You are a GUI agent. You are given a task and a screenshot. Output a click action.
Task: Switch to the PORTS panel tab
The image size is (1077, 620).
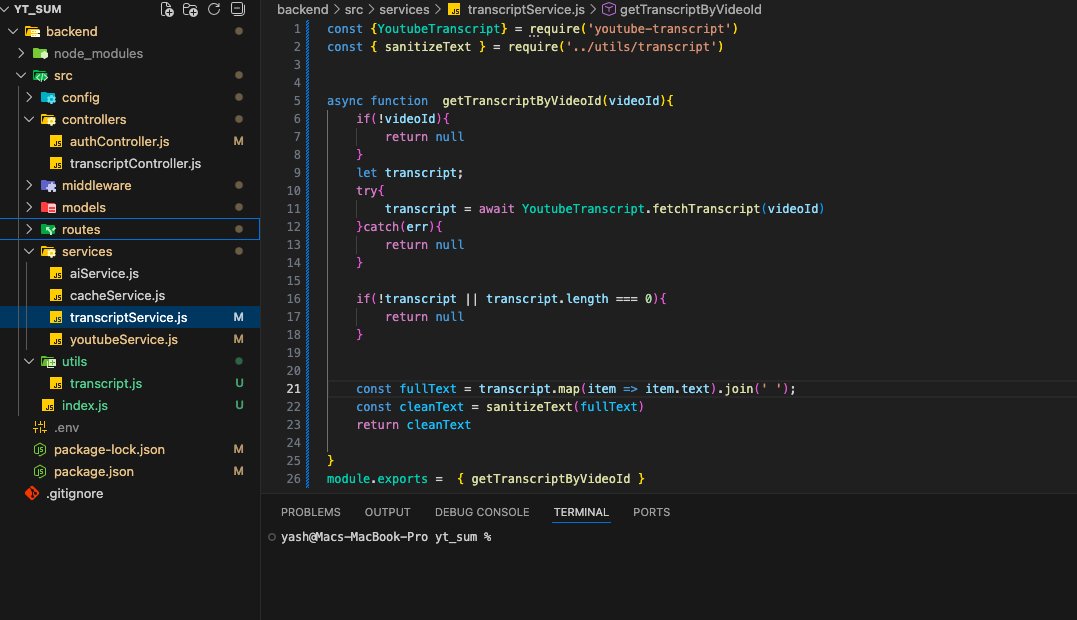coord(651,512)
